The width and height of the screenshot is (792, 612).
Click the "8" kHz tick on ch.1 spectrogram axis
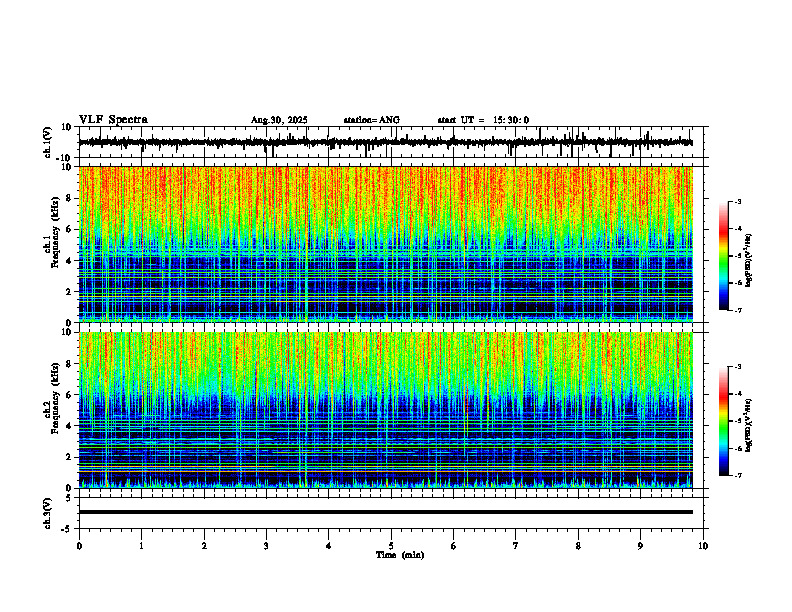pyautogui.click(x=69, y=198)
